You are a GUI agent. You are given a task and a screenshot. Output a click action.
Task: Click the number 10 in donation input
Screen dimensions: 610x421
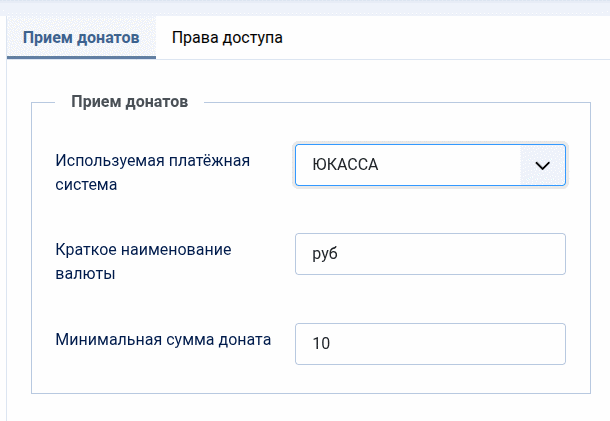point(321,344)
